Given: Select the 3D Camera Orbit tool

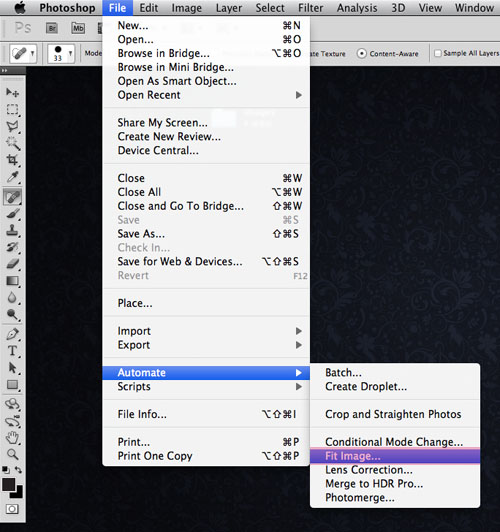Looking at the screenshot, I should coord(13,421).
